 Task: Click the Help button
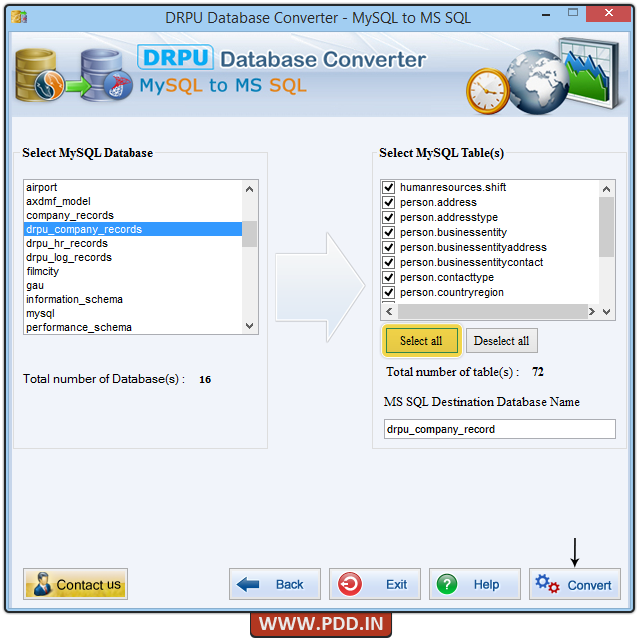[x=475, y=584]
